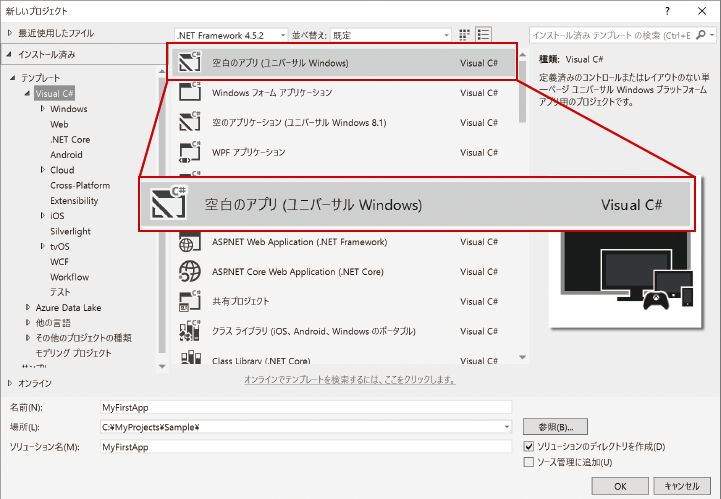Open the 場所 location path dropdown arrow

click(506, 427)
